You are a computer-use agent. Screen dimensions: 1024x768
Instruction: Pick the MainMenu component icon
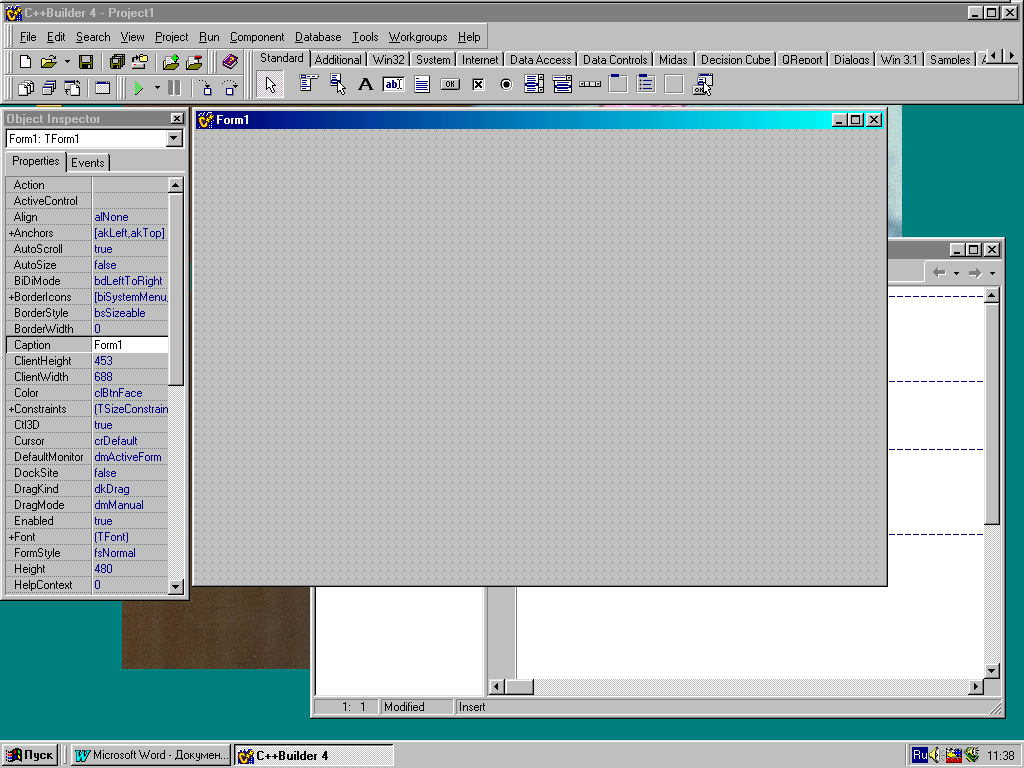(308, 84)
